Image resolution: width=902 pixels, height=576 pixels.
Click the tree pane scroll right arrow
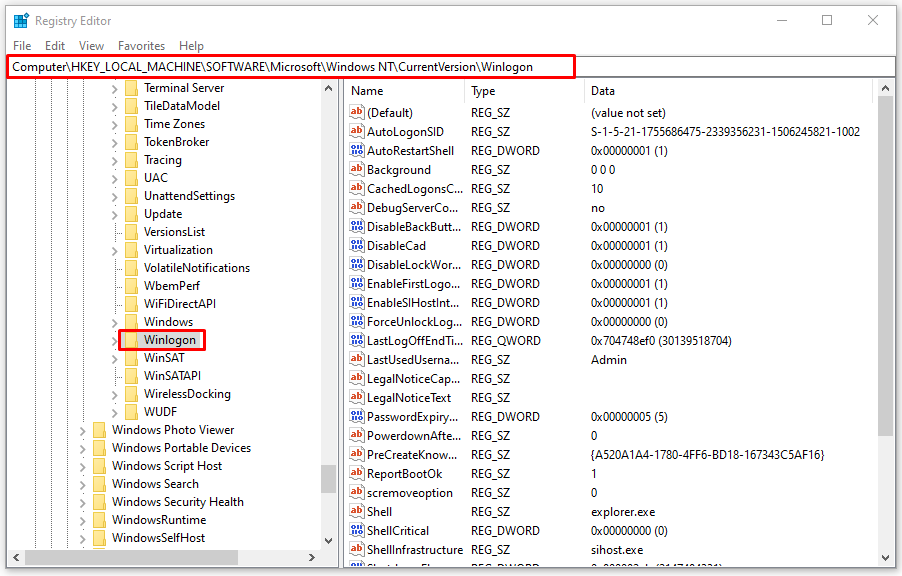click(x=311, y=557)
